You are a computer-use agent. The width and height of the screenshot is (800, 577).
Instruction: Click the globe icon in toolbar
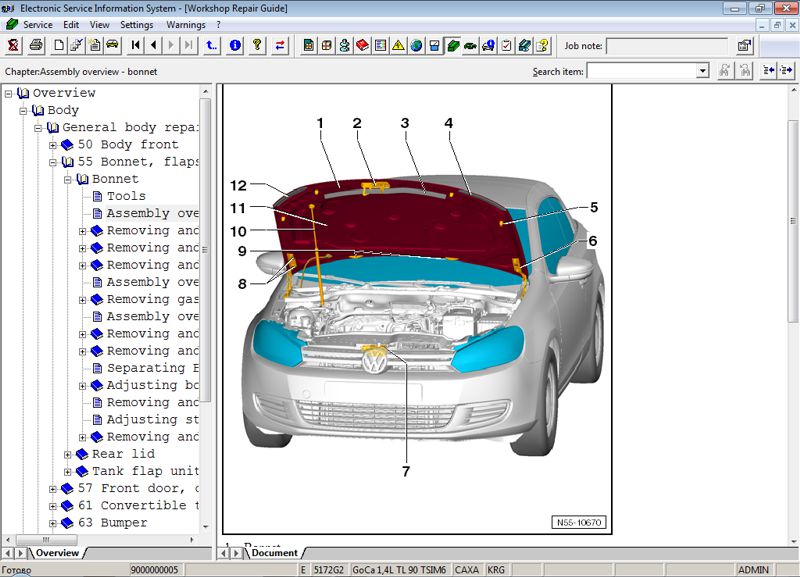click(416, 45)
